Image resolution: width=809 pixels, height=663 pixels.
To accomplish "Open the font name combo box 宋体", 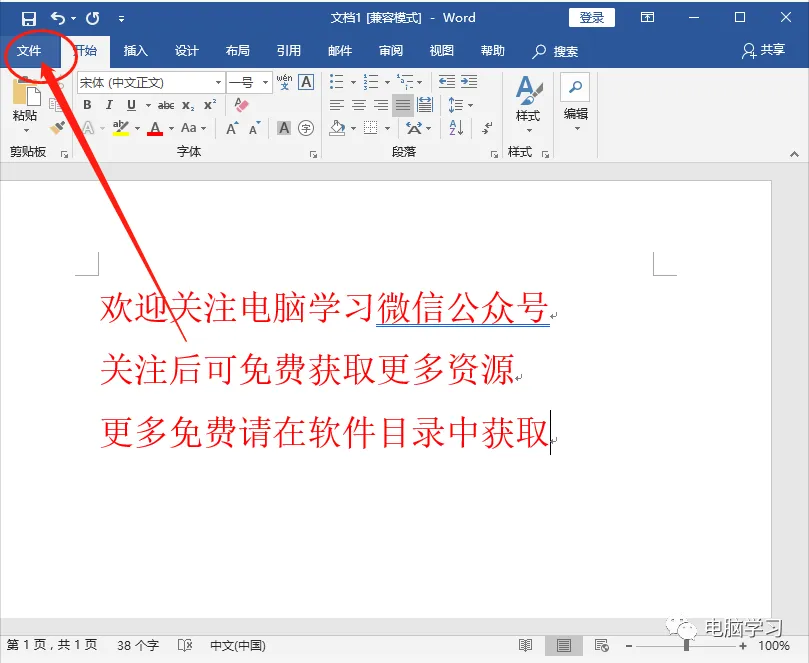I will tap(151, 83).
